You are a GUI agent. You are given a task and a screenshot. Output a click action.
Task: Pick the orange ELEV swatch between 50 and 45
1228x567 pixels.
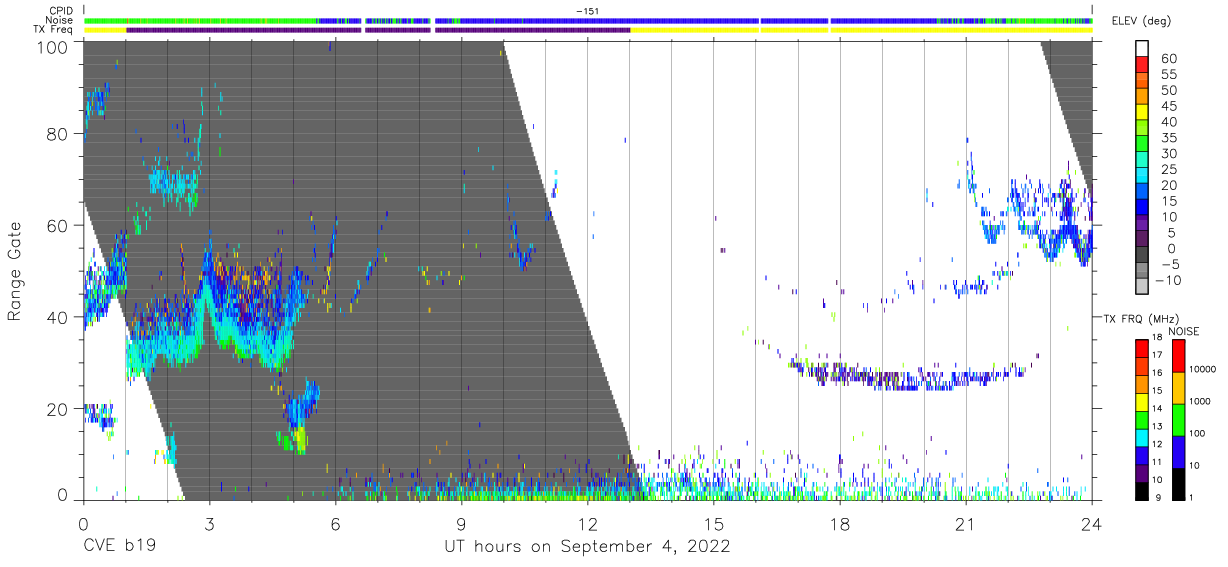(1142, 97)
